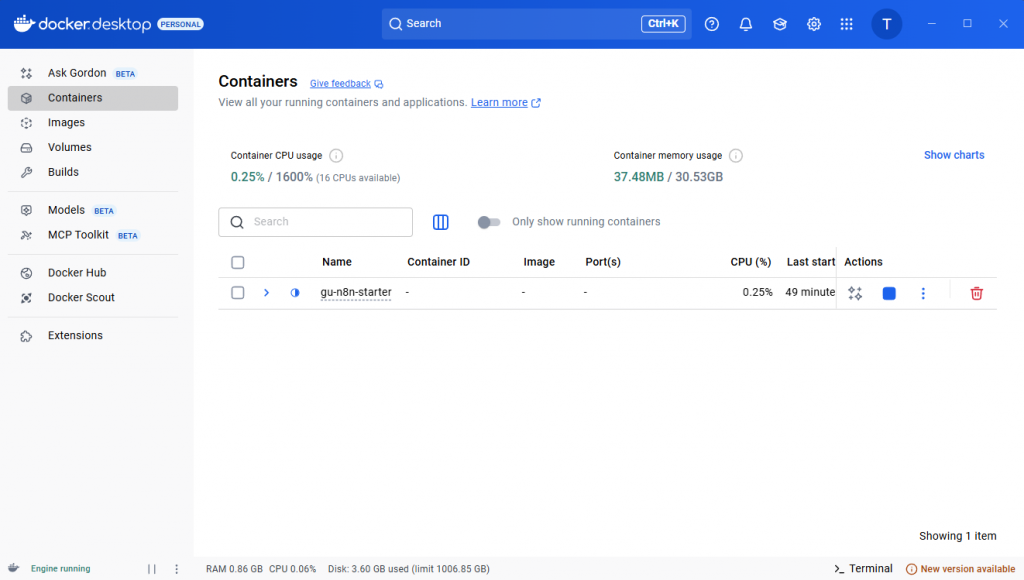Open the Learning center graduation cap icon
The image size is (1024, 580).
[x=780, y=24]
